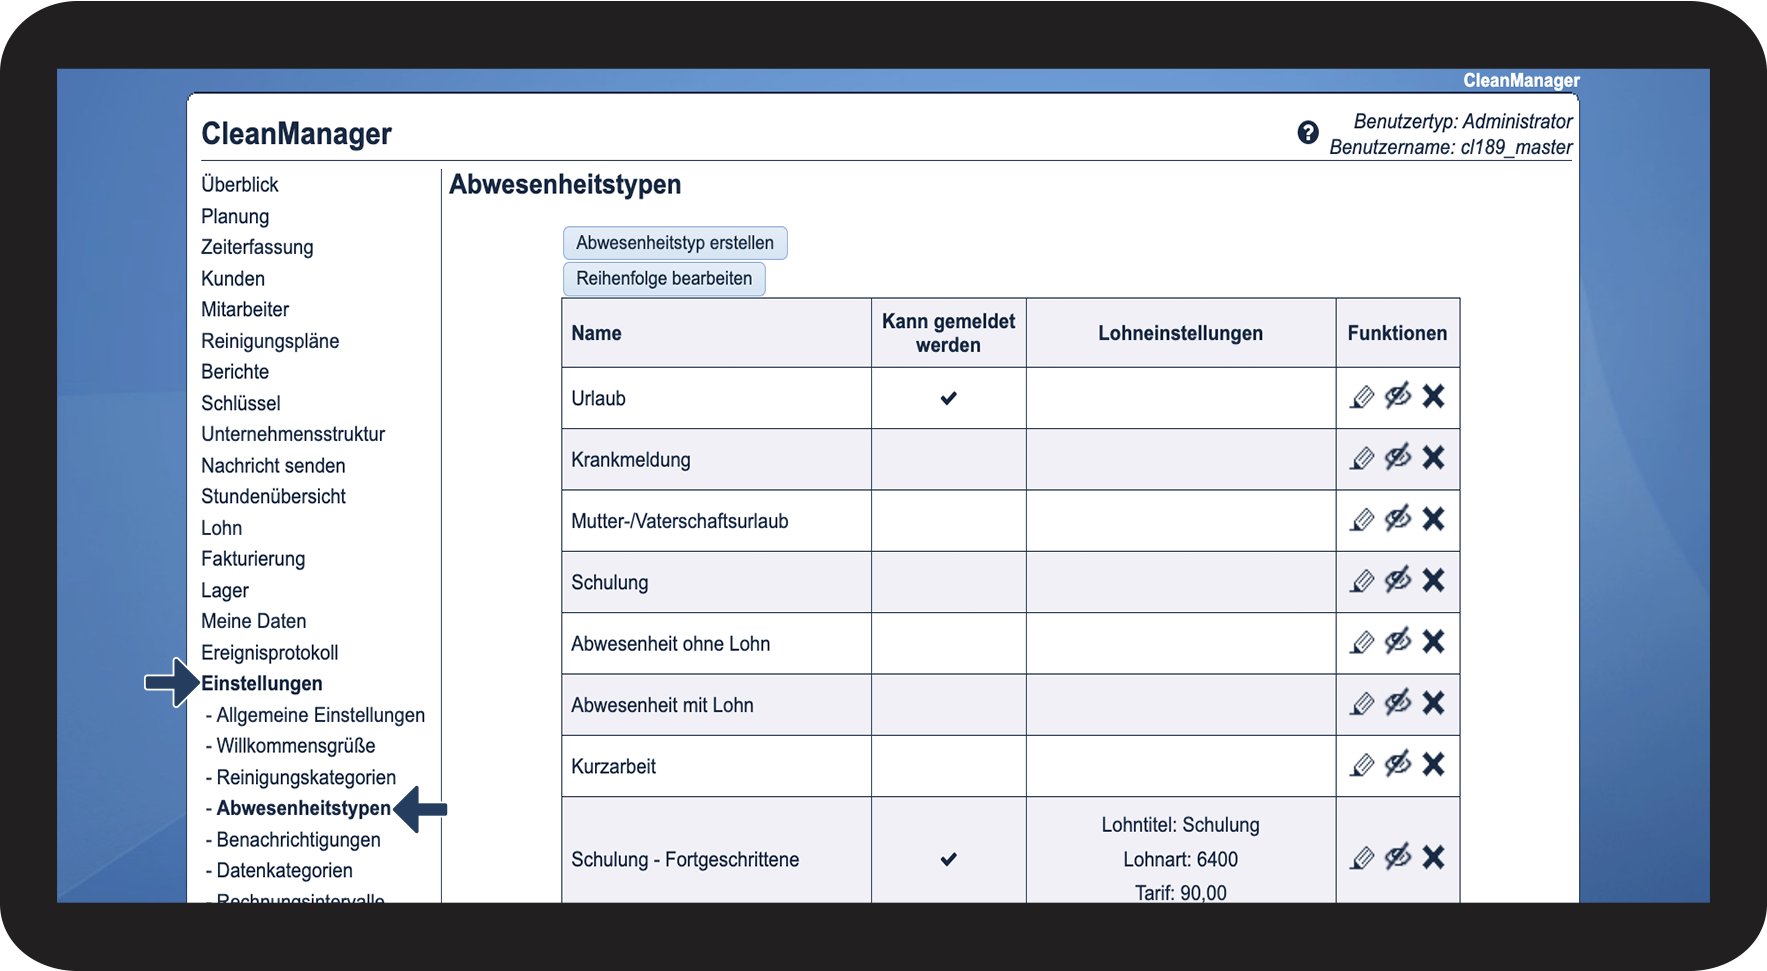Screen dimensions: 1767x971
Task: Edit the plain Schulung absence type
Action: tap(1362, 581)
